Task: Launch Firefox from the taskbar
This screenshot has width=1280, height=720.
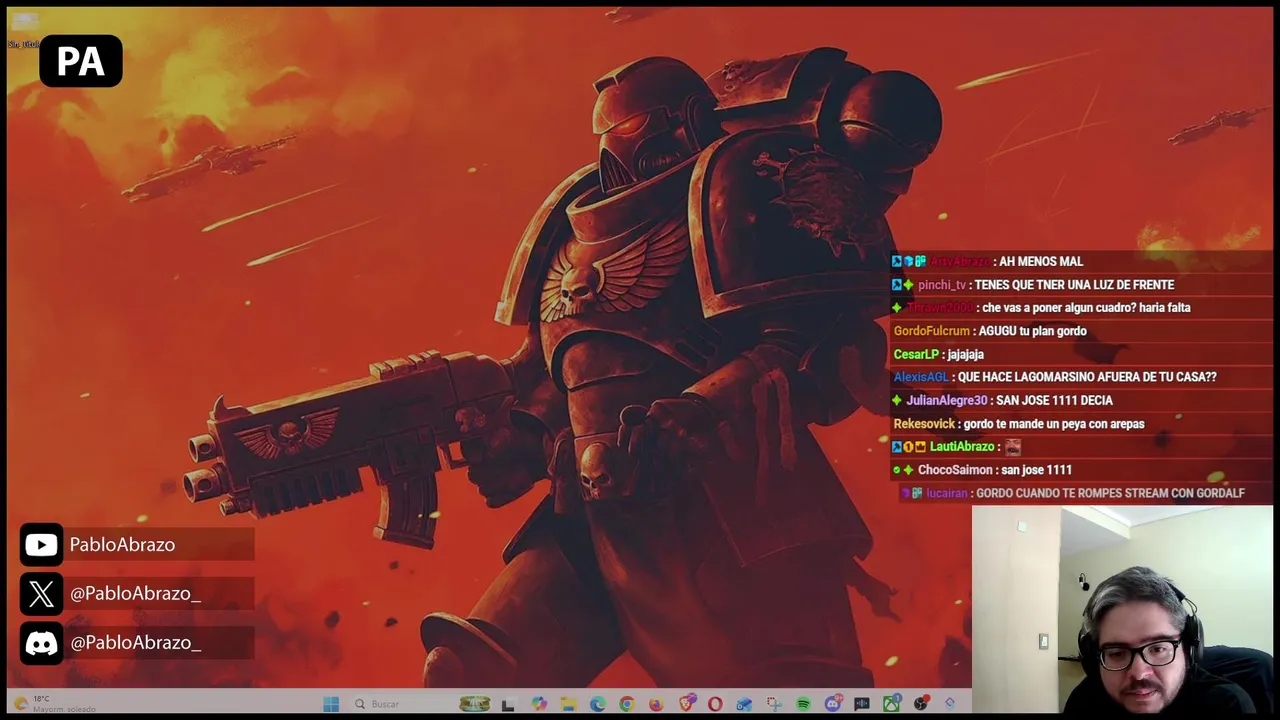Action: click(656, 704)
